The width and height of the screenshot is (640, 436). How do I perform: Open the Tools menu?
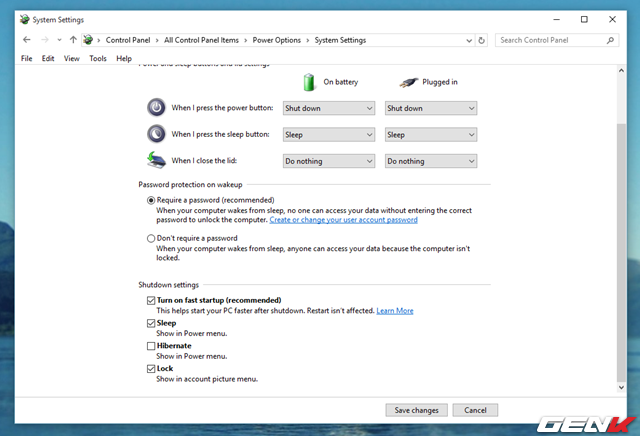click(x=98, y=58)
